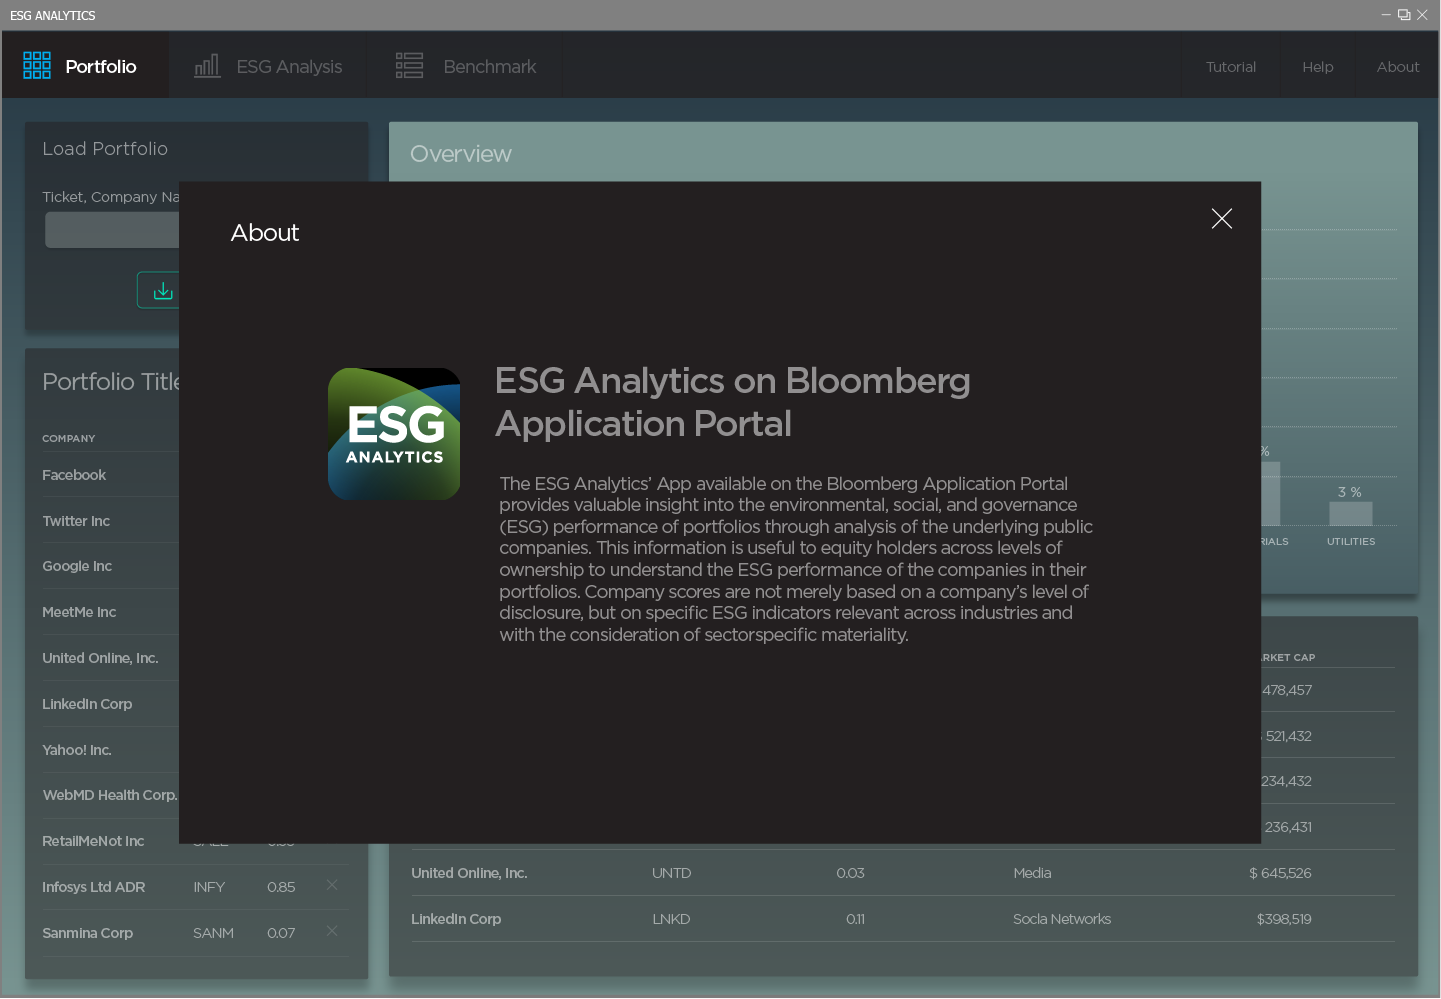Open the Help menu item
Screen dimensions: 1441x999
(x=1317, y=67)
